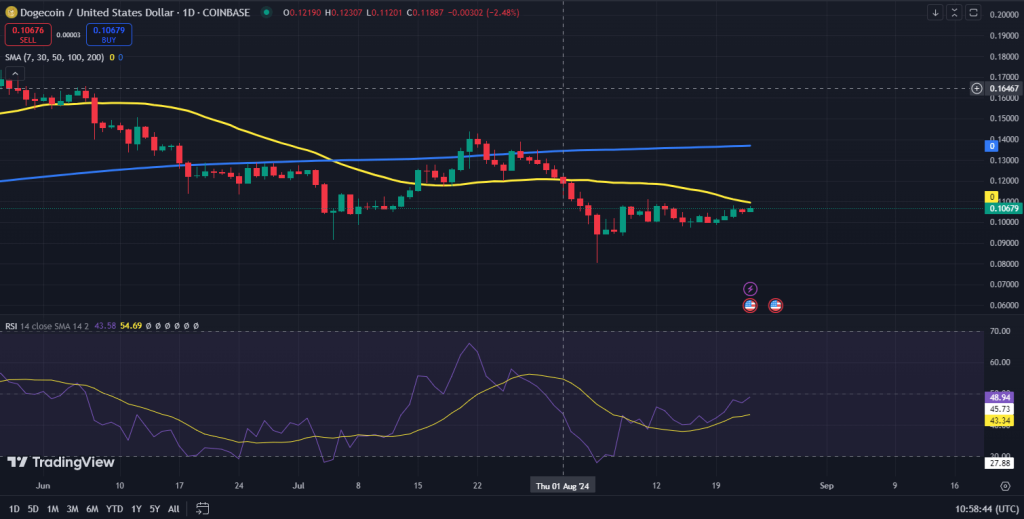
Task: Select the YTD time range
Action: click(114, 509)
